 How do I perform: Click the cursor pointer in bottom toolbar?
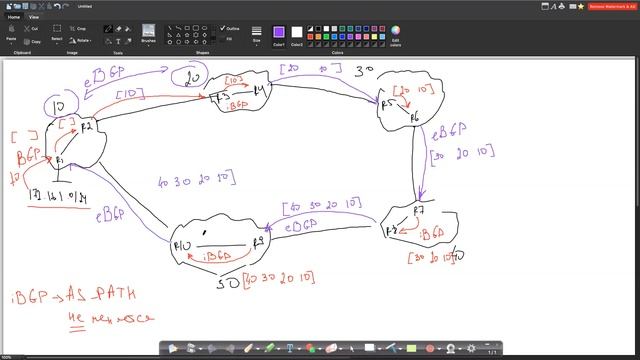pyautogui.click(x=351, y=348)
